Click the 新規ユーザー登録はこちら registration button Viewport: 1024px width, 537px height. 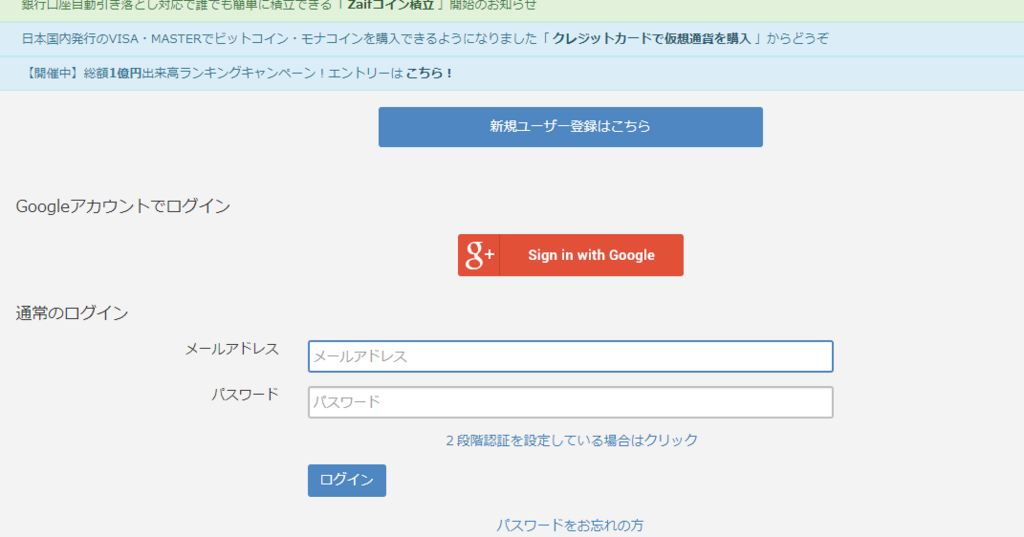point(570,127)
